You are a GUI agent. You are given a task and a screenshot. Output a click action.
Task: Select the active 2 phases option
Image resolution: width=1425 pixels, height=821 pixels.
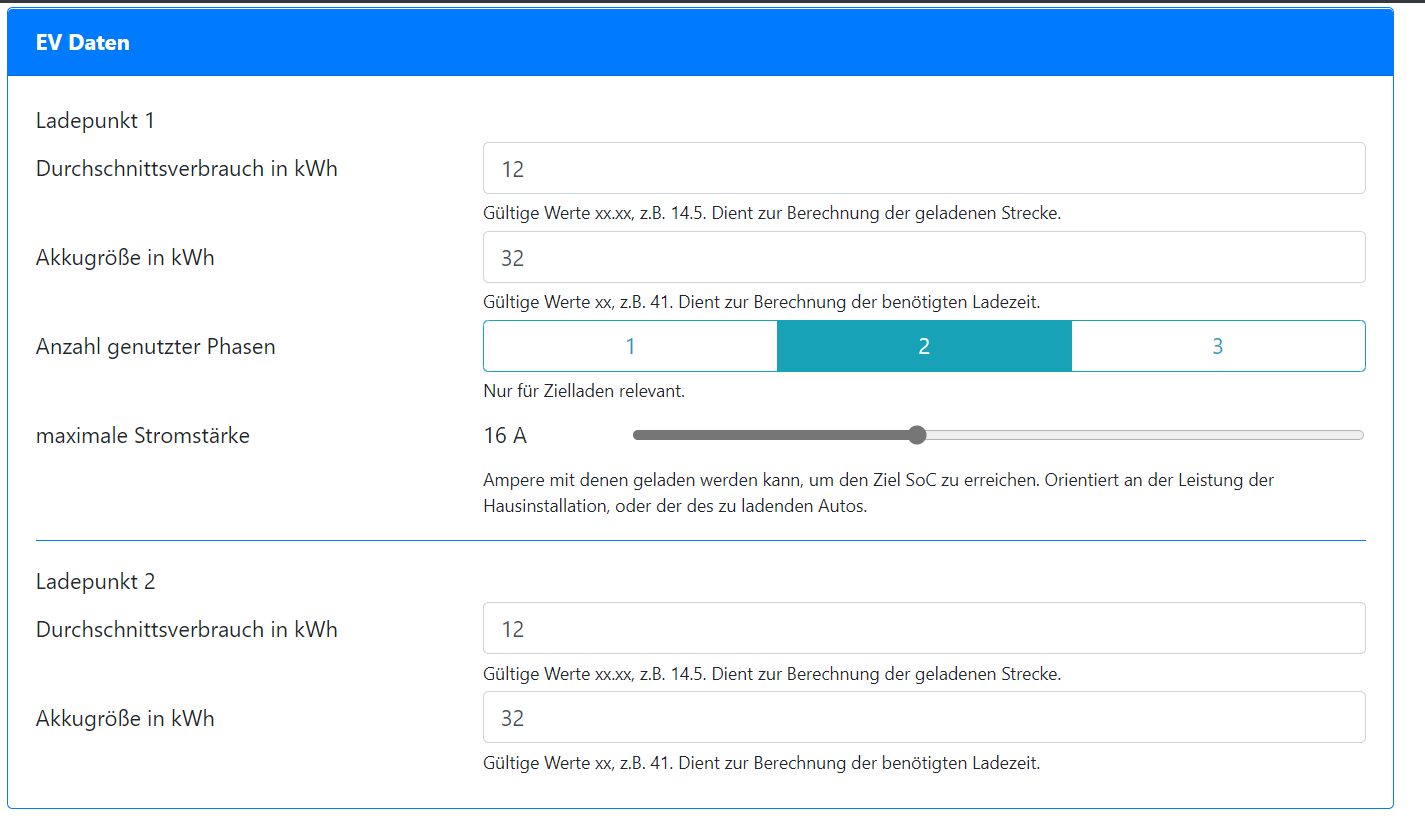point(924,346)
